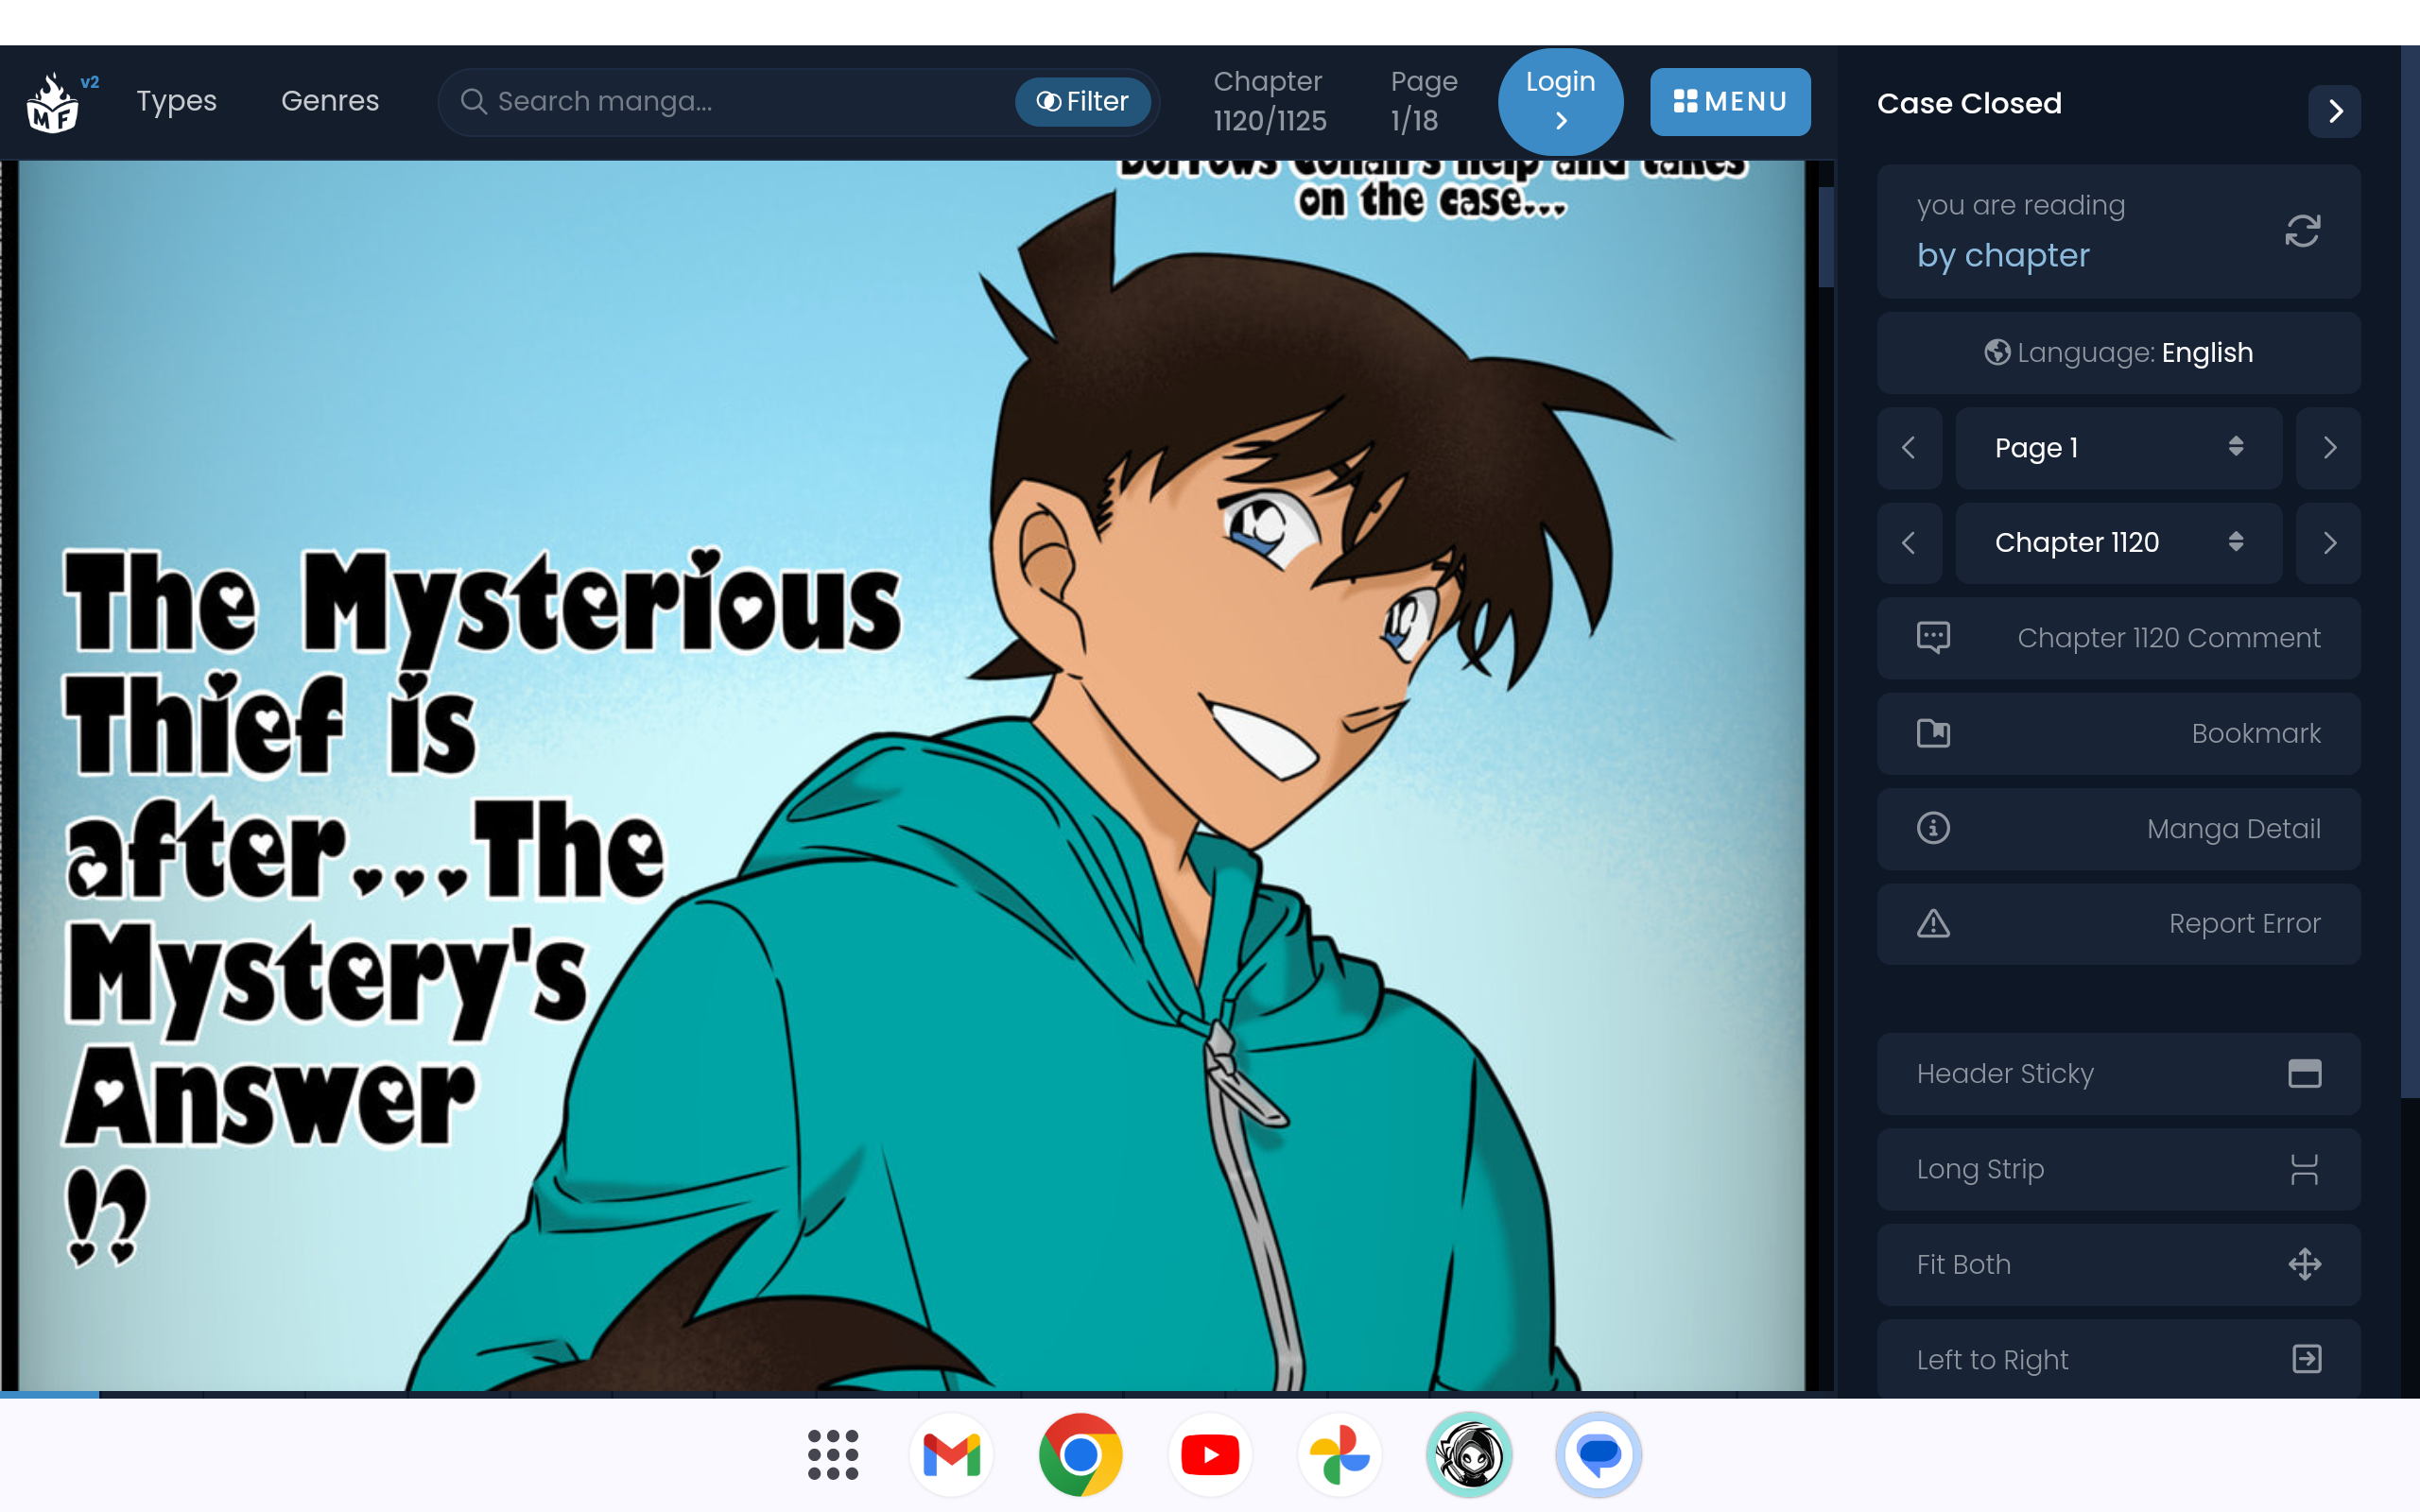The image size is (2420, 1512).
Task: Collapse the Case Closed side panel
Action: pyautogui.click(x=2334, y=111)
